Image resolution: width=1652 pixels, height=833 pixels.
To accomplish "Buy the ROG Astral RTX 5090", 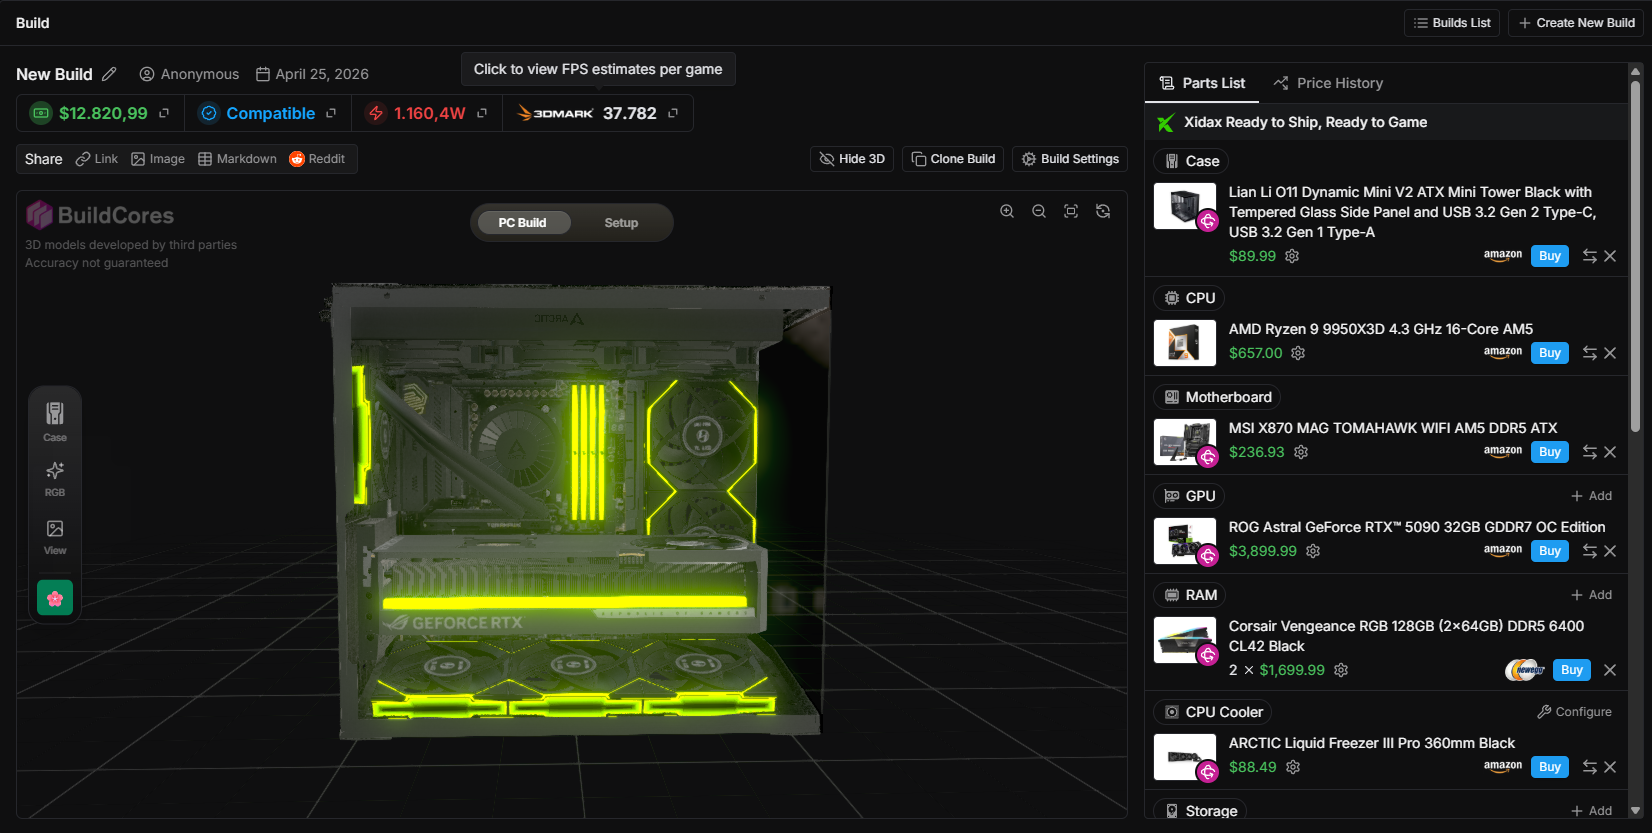I will (x=1550, y=551).
